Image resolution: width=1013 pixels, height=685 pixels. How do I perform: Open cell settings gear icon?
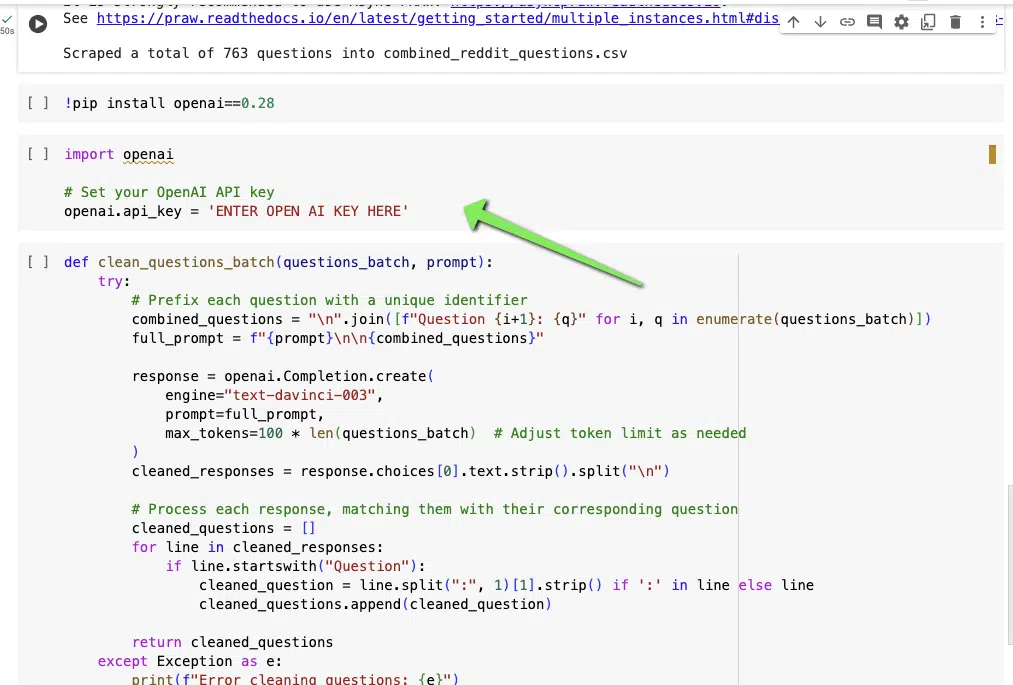(901, 22)
